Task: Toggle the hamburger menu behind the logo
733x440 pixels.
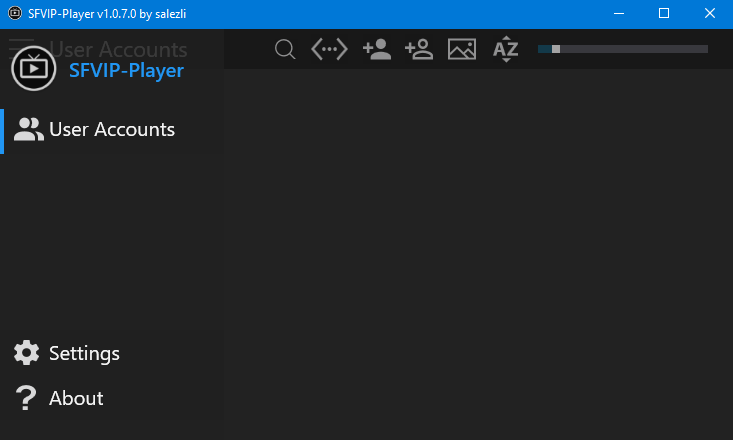Action: pos(21,47)
